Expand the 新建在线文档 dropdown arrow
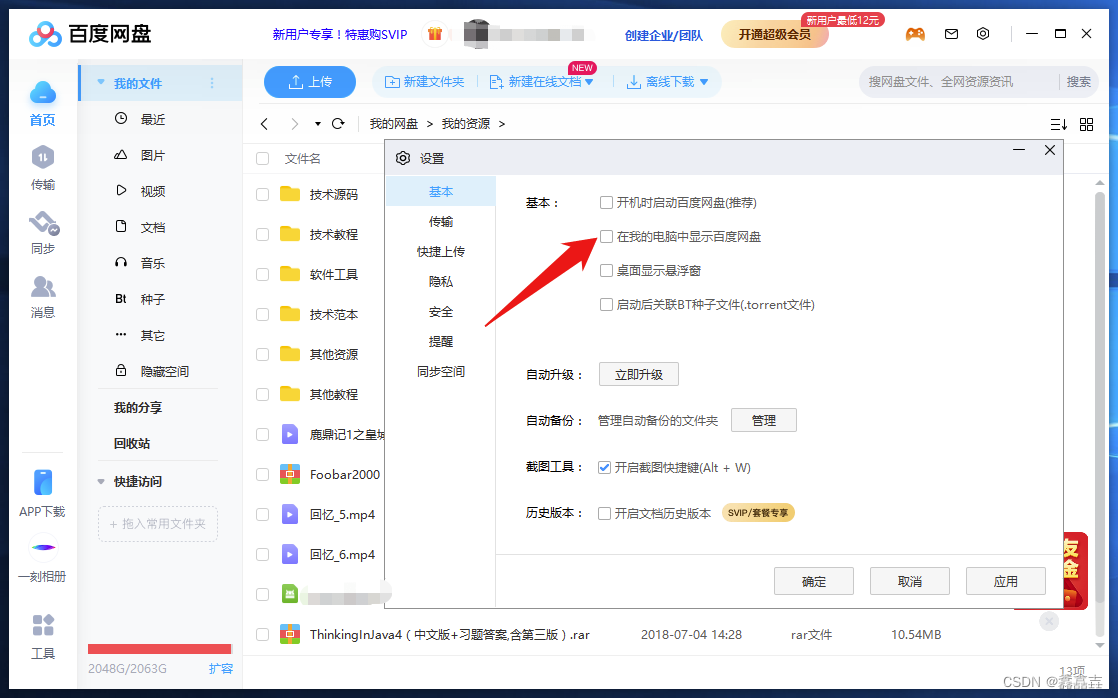 590,83
